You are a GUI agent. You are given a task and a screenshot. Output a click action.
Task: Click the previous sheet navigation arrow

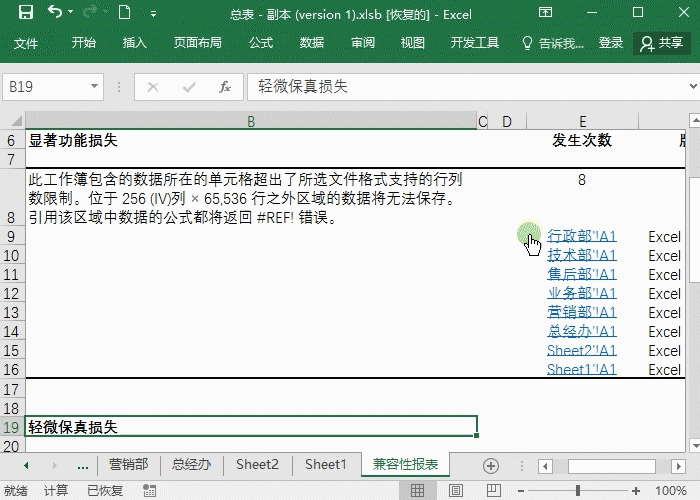(26, 466)
